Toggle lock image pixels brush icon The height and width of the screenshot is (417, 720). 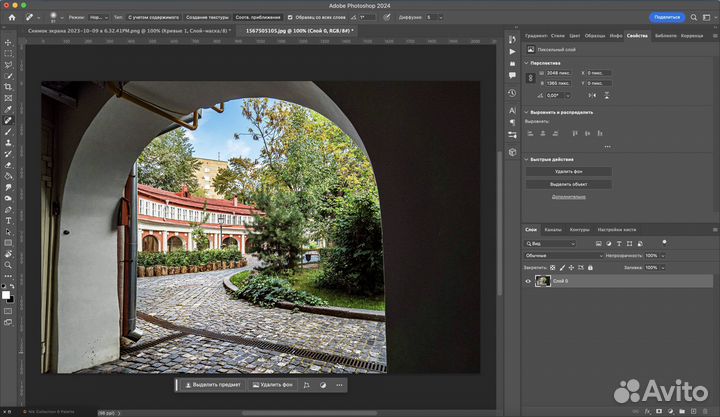[x=562, y=268]
